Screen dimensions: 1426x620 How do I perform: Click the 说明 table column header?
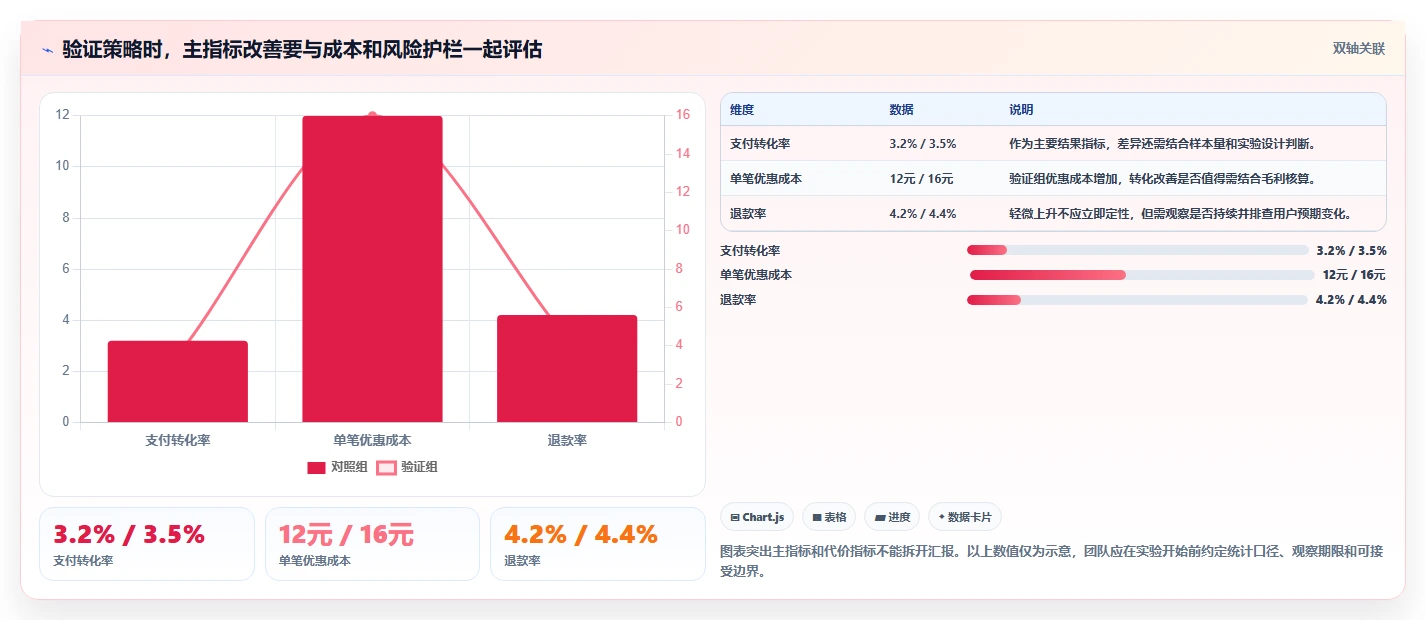(x=1021, y=110)
